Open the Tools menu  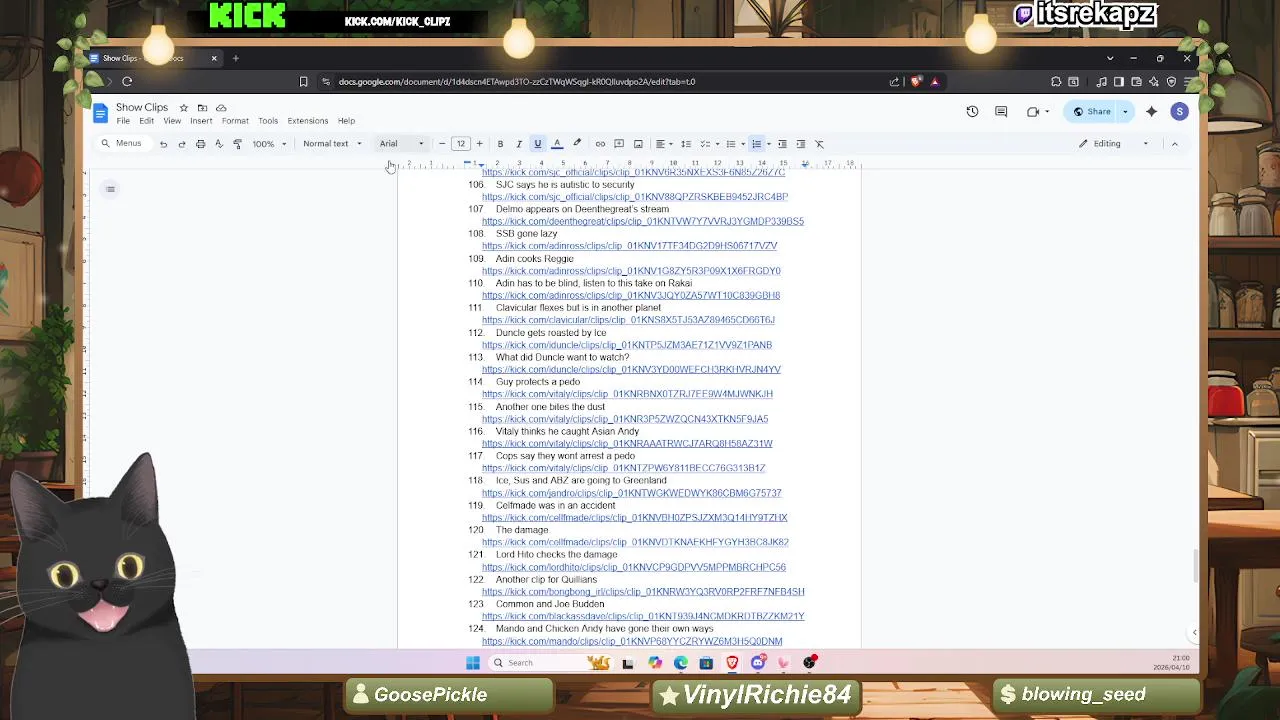tap(268, 121)
